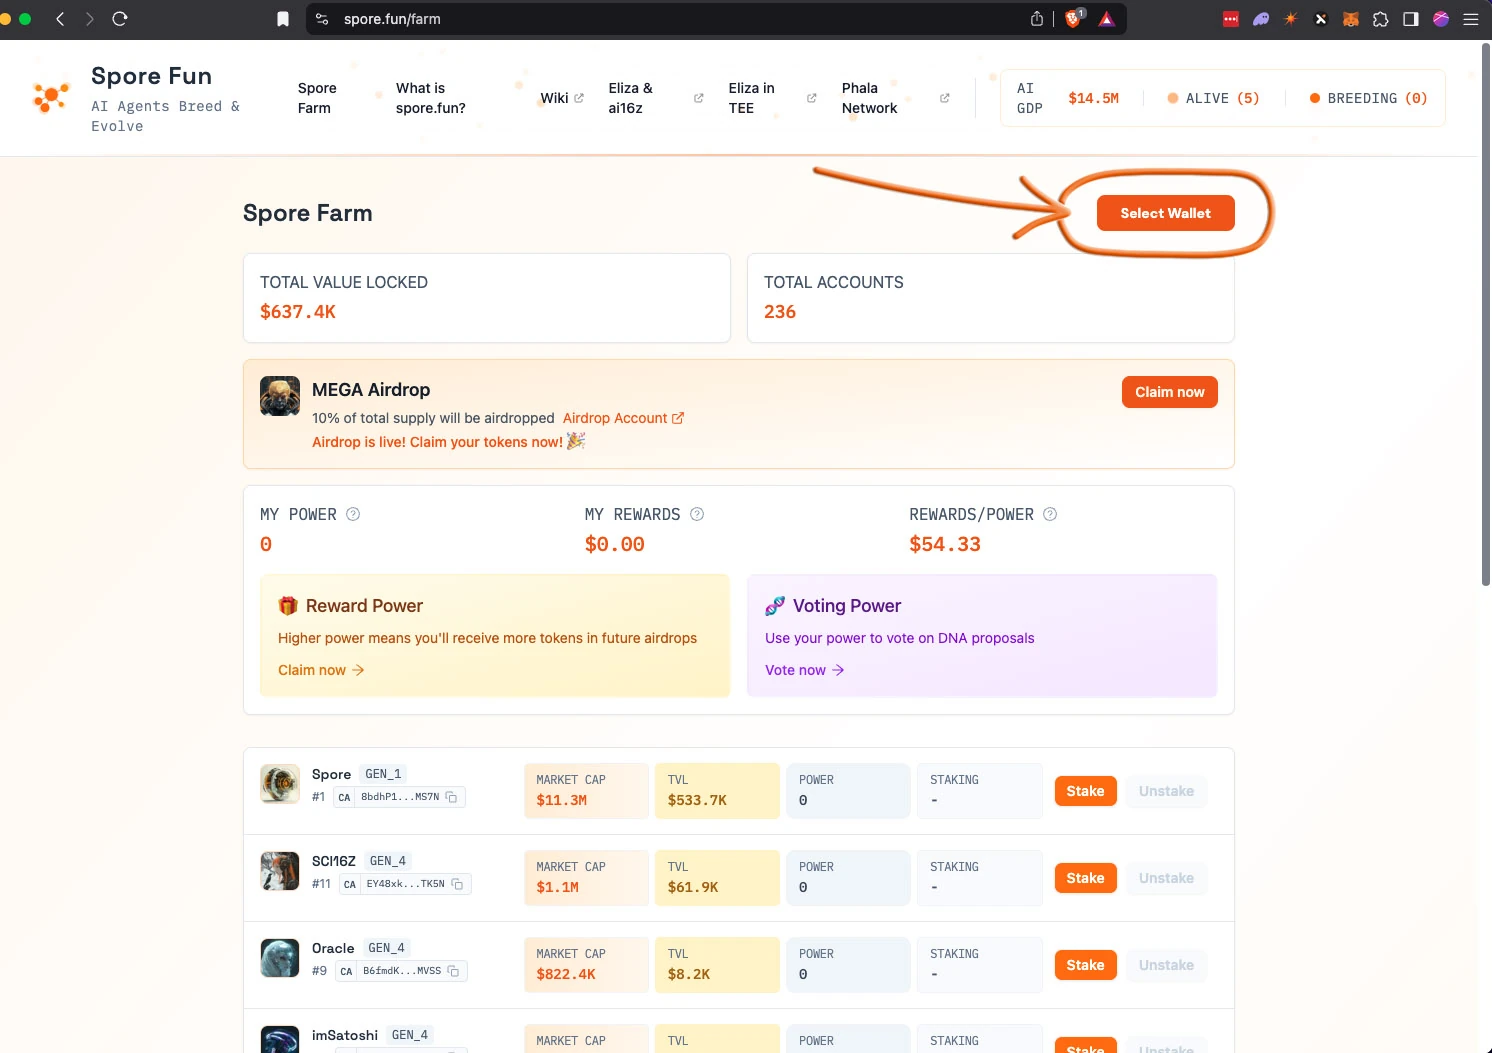
Task: Copy the Oracle contract address B6fmdK...MVSS
Action: pyautogui.click(x=453, y=971)
